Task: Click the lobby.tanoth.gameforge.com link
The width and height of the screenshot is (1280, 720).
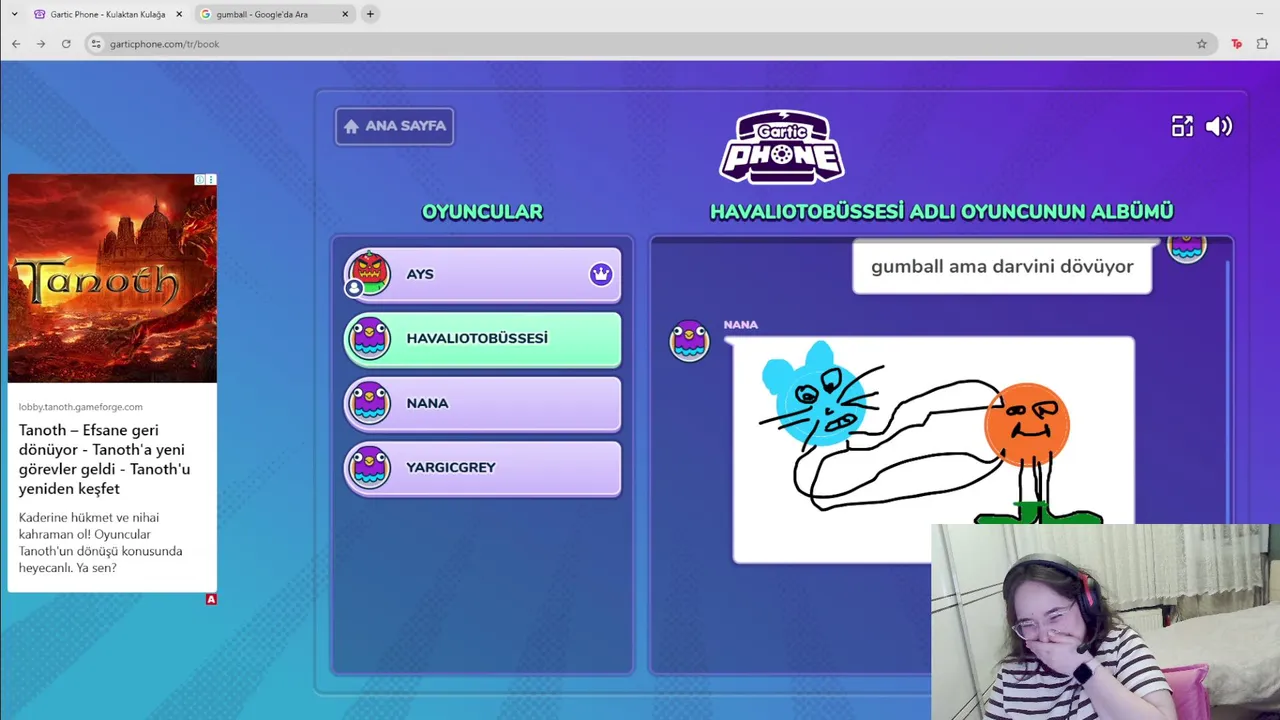Action: click(80, 407)
